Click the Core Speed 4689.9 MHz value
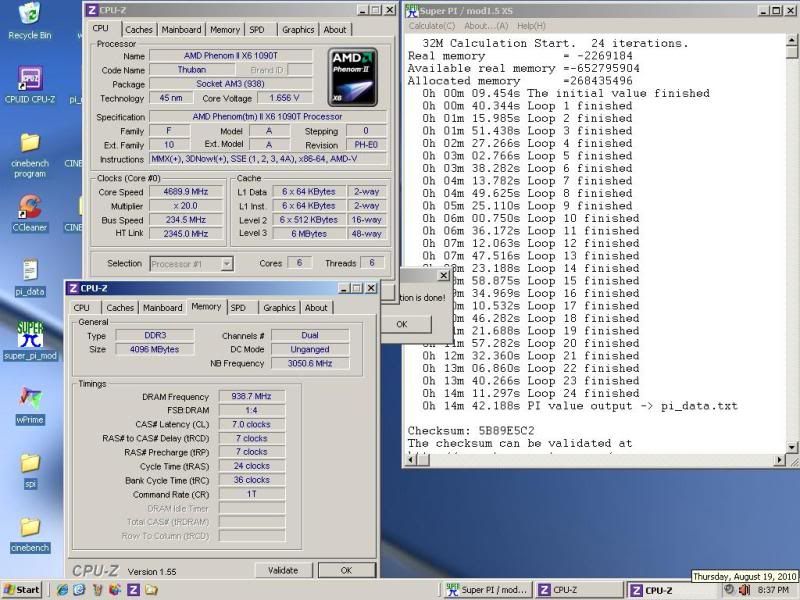The image size is (800, 600). pyautogui.click(x=186, y=192)
